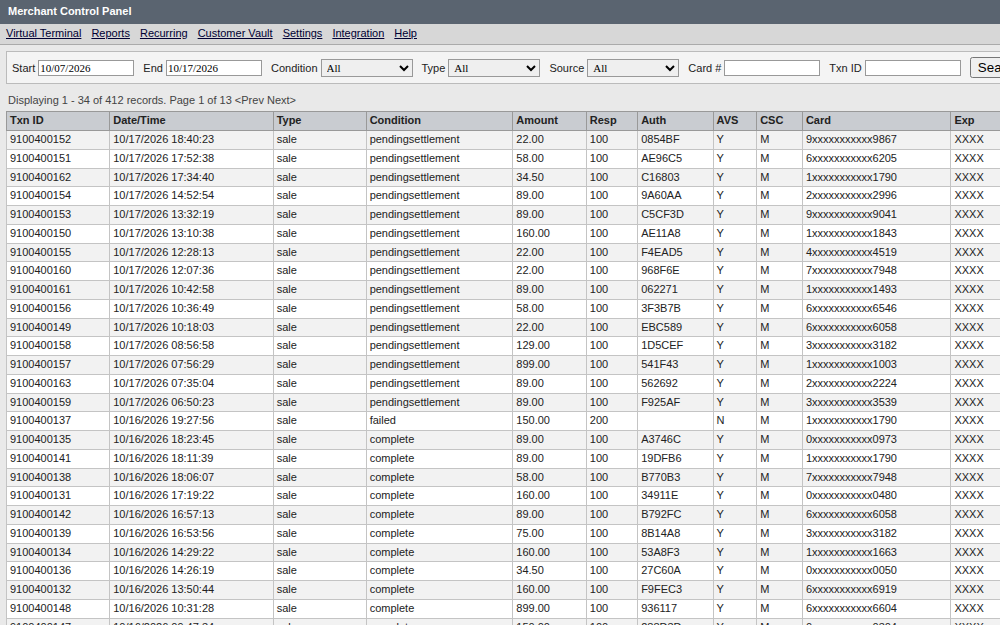Click the Amount column header

(x=549, y=121)
